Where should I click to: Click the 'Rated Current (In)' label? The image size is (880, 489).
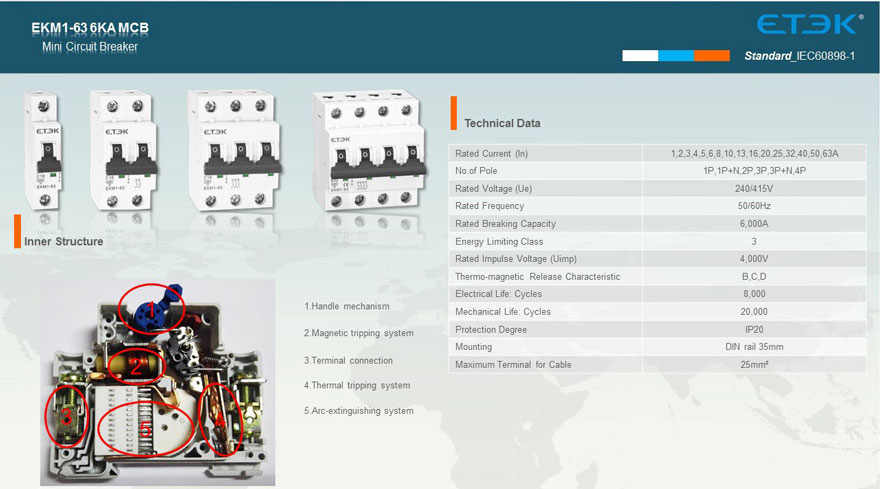(x=491, y=153)
